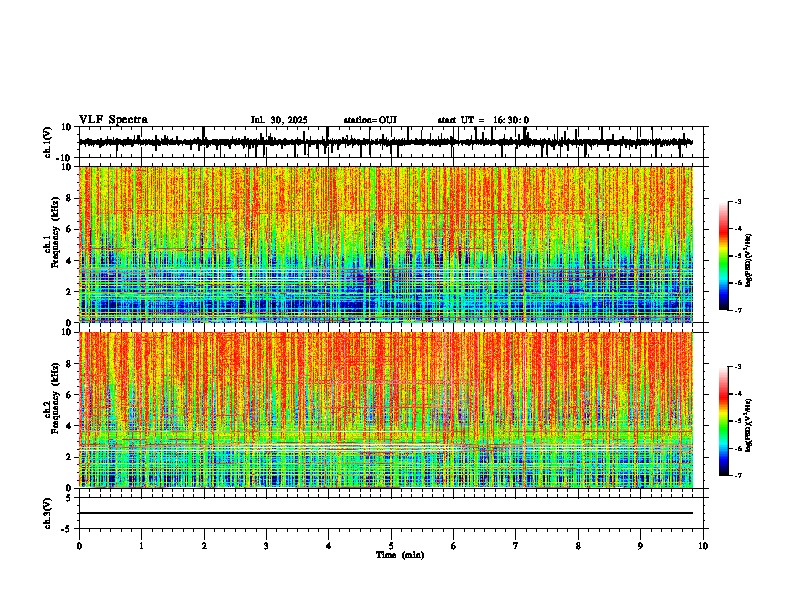Click the ch.2 spectrogram color scale bar
792x612 pixels.
click(x=724, y=421)
